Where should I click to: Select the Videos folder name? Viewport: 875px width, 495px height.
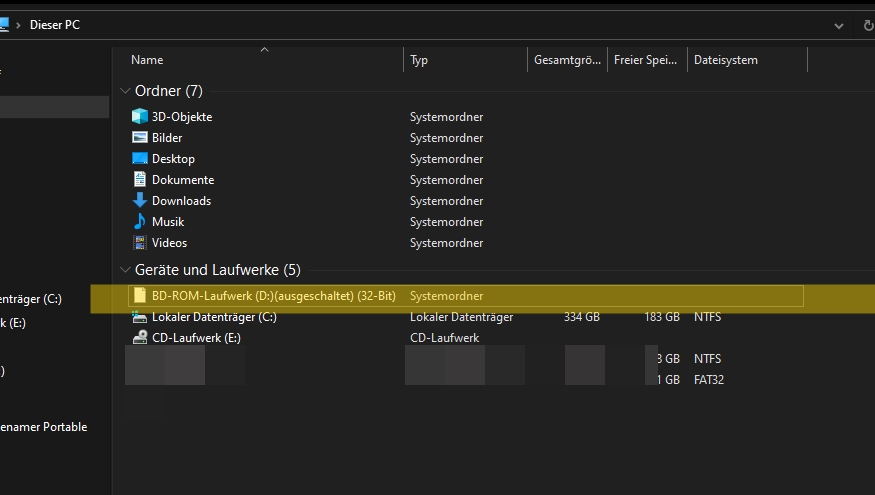point(169,243)
